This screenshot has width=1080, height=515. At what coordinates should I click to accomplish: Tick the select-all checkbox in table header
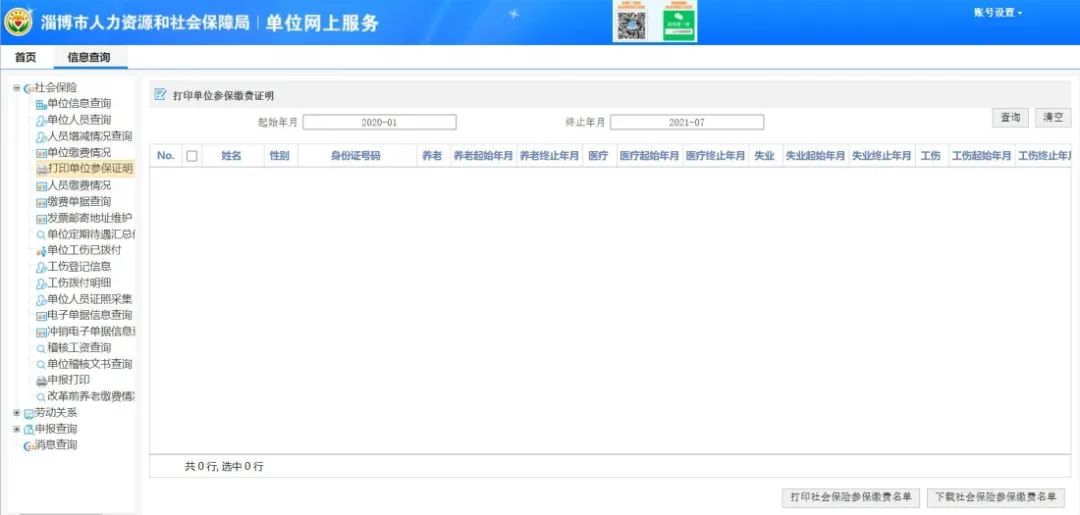coord(191,156)
